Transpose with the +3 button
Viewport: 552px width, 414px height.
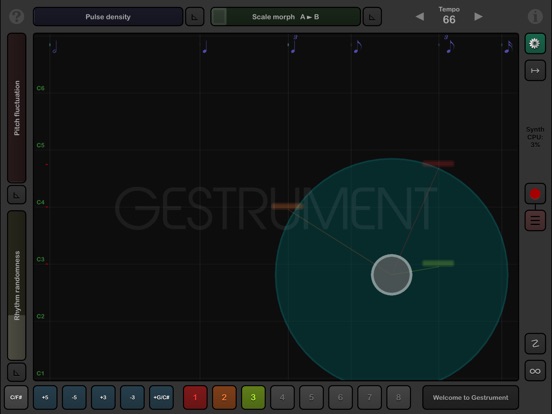pos(103,397)
